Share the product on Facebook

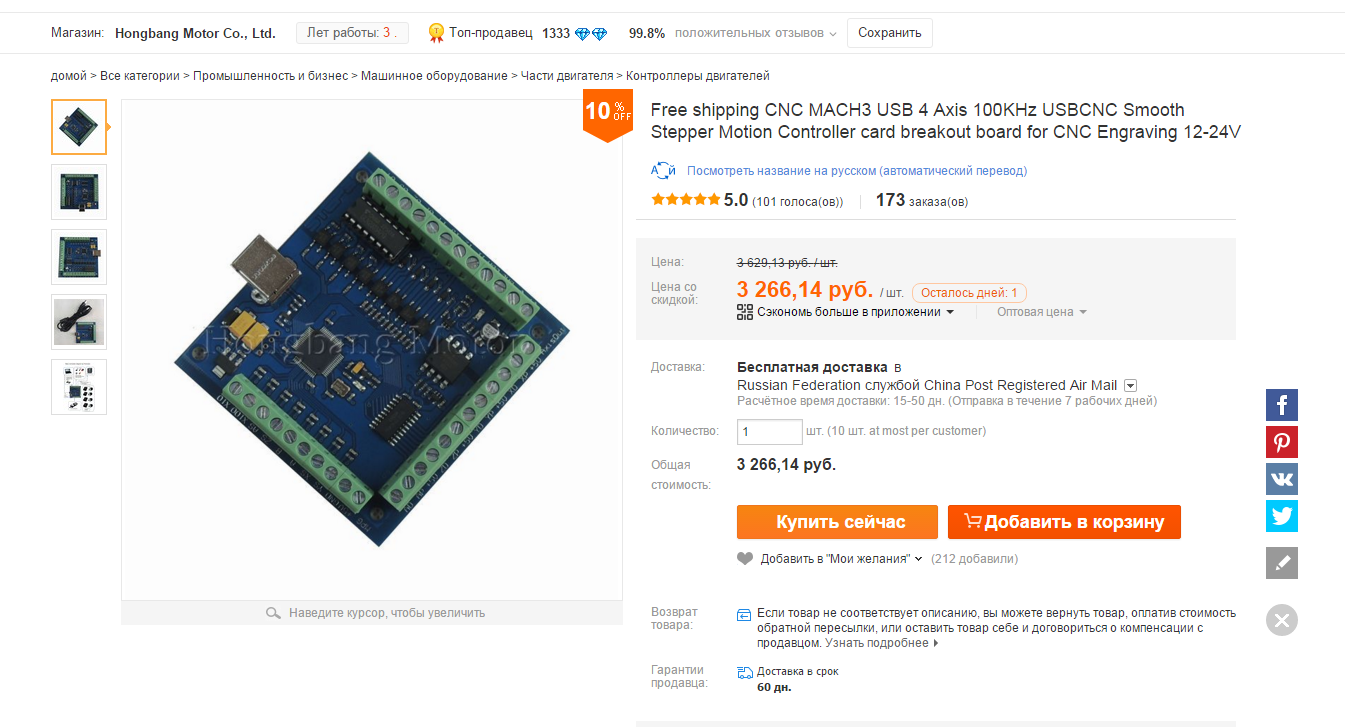click(x=1281, y=405)
